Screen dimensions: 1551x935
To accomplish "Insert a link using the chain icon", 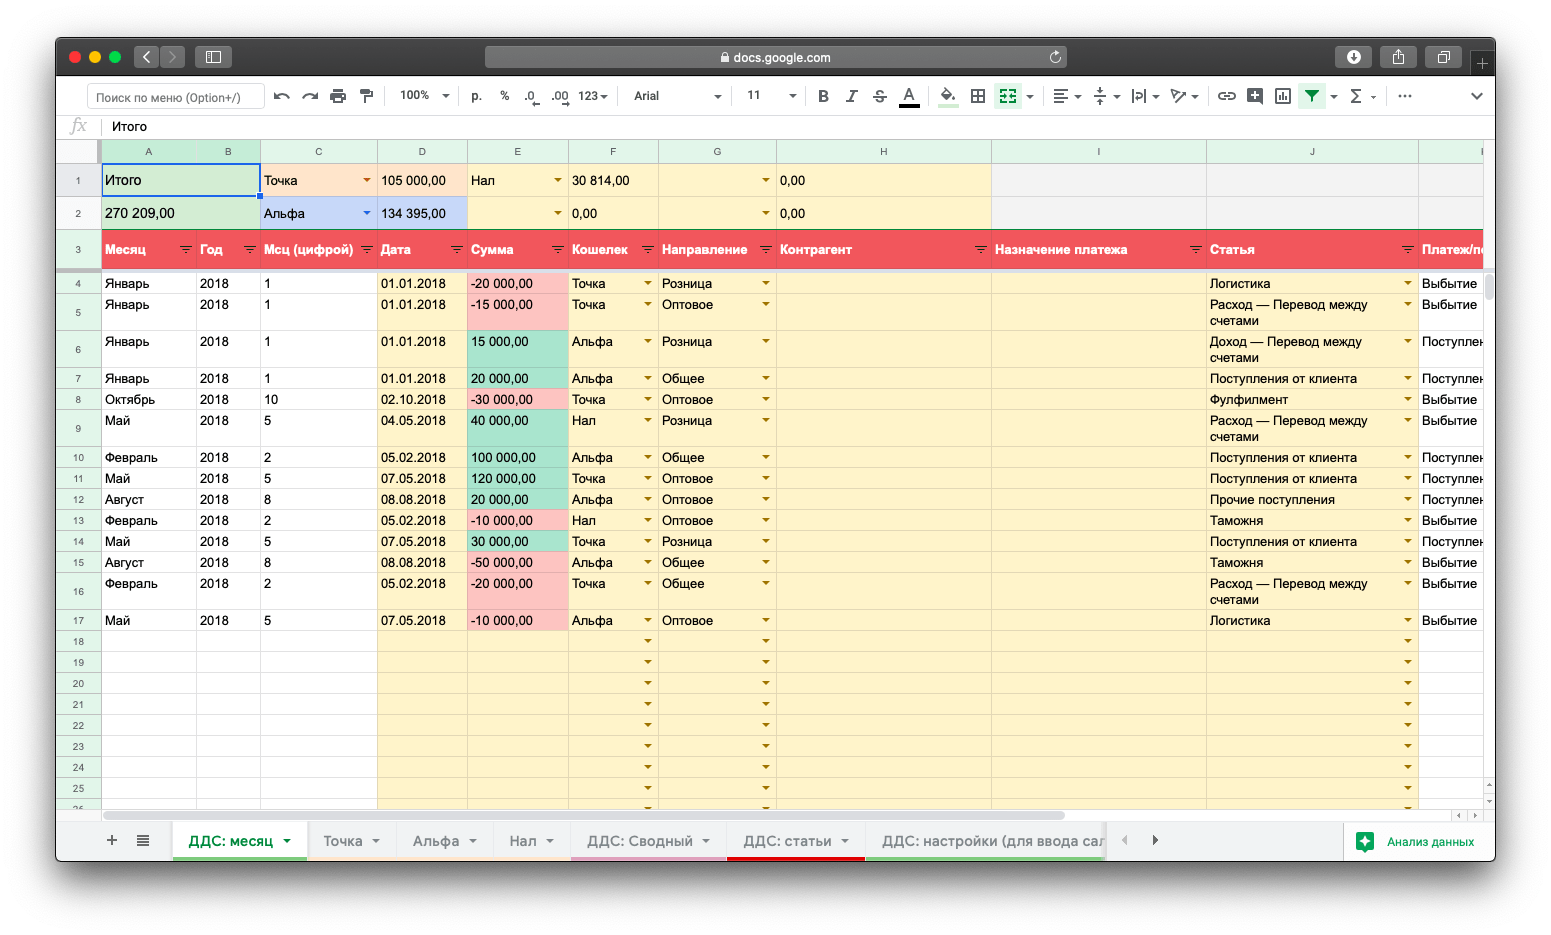I will 1226,96.
